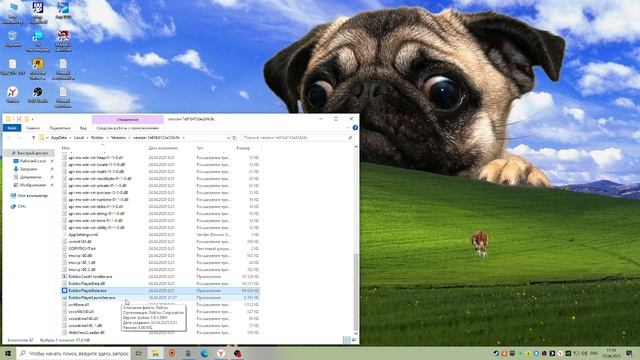Open the Средства работы с приложениями tab
Viewport: 640px width, 360px height.
pyautogui.click(x=127, y=128)
